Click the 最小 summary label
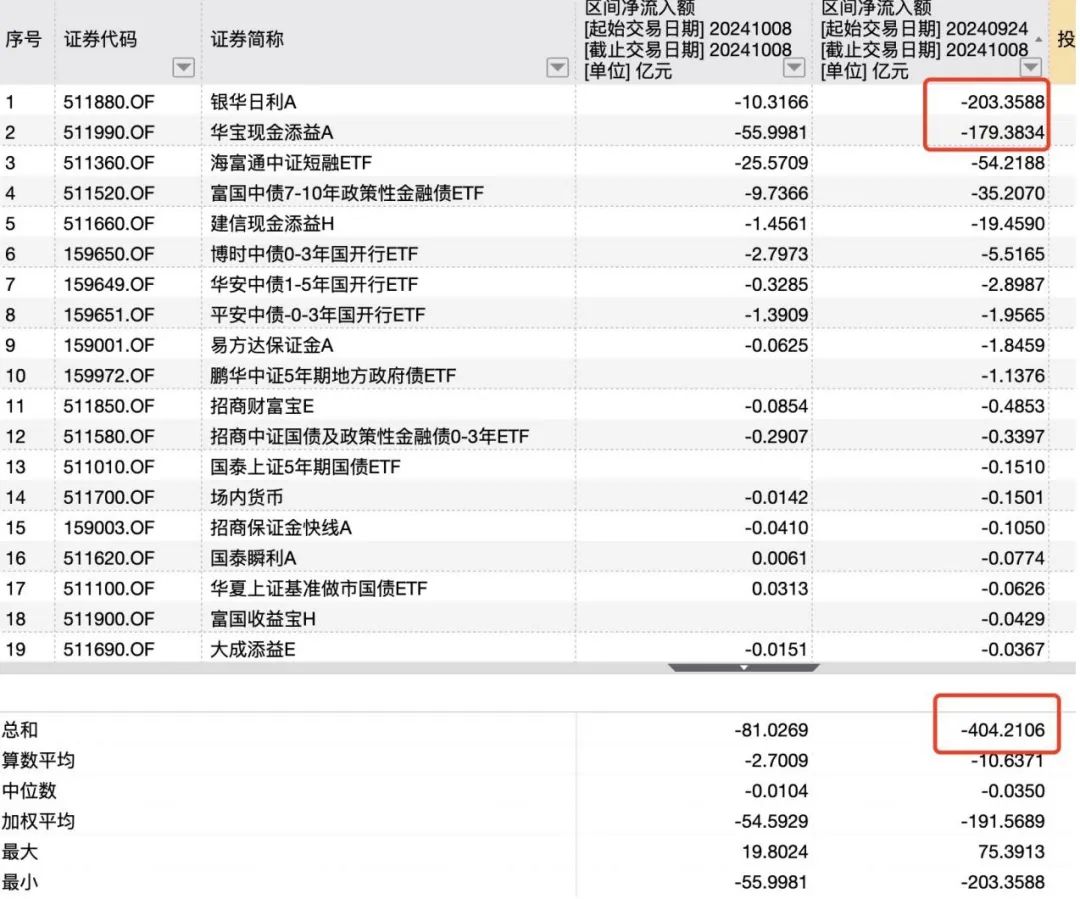This screenshot has width=1080, height=899. [20, 882]
